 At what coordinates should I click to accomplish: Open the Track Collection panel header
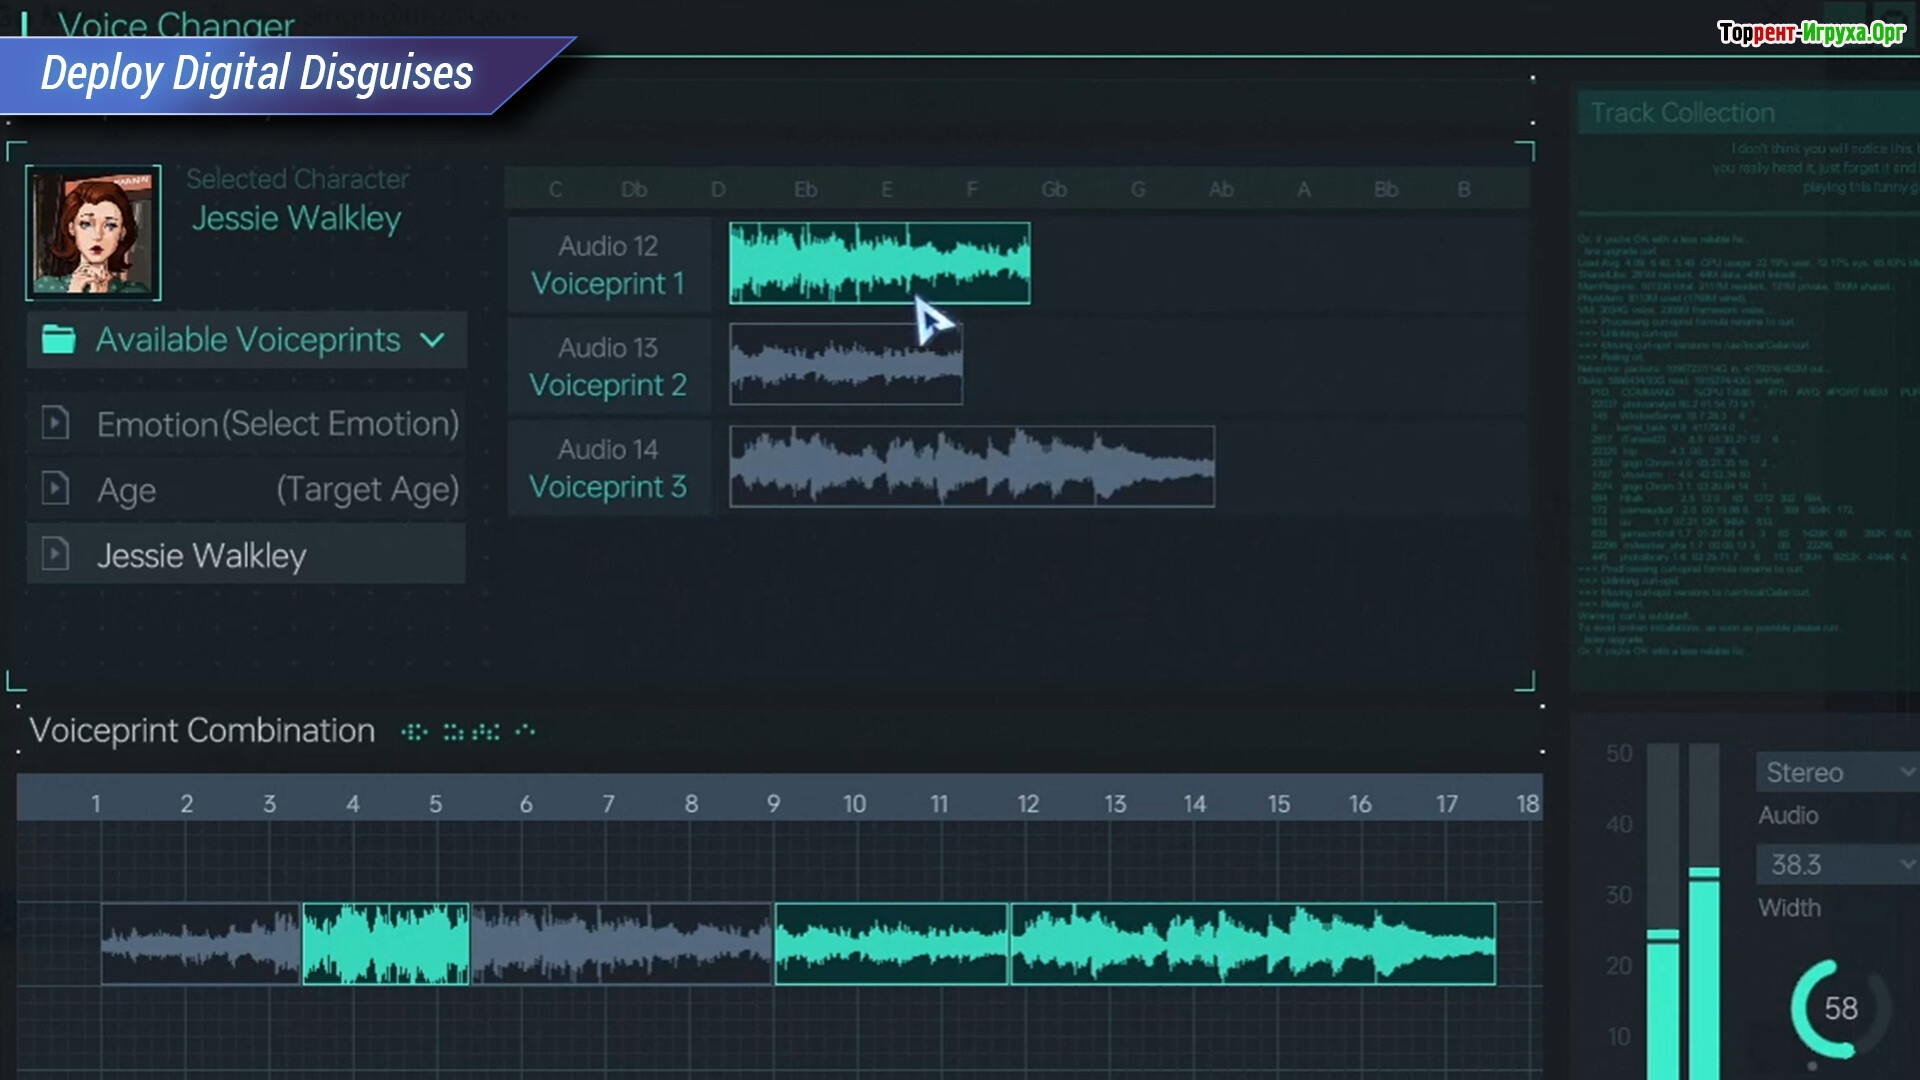click(1683, 113)
